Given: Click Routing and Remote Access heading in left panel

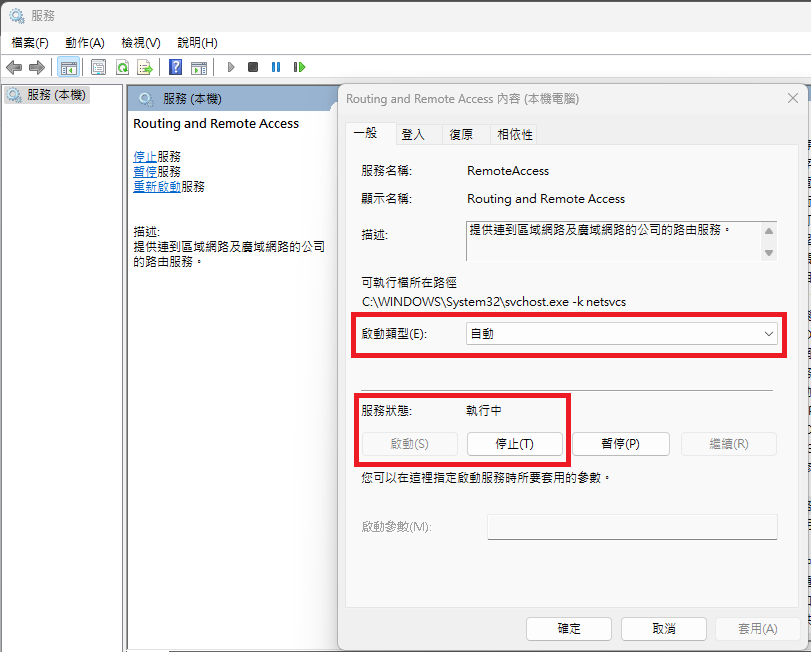Looking at the screenshot, I should point(216,124).
